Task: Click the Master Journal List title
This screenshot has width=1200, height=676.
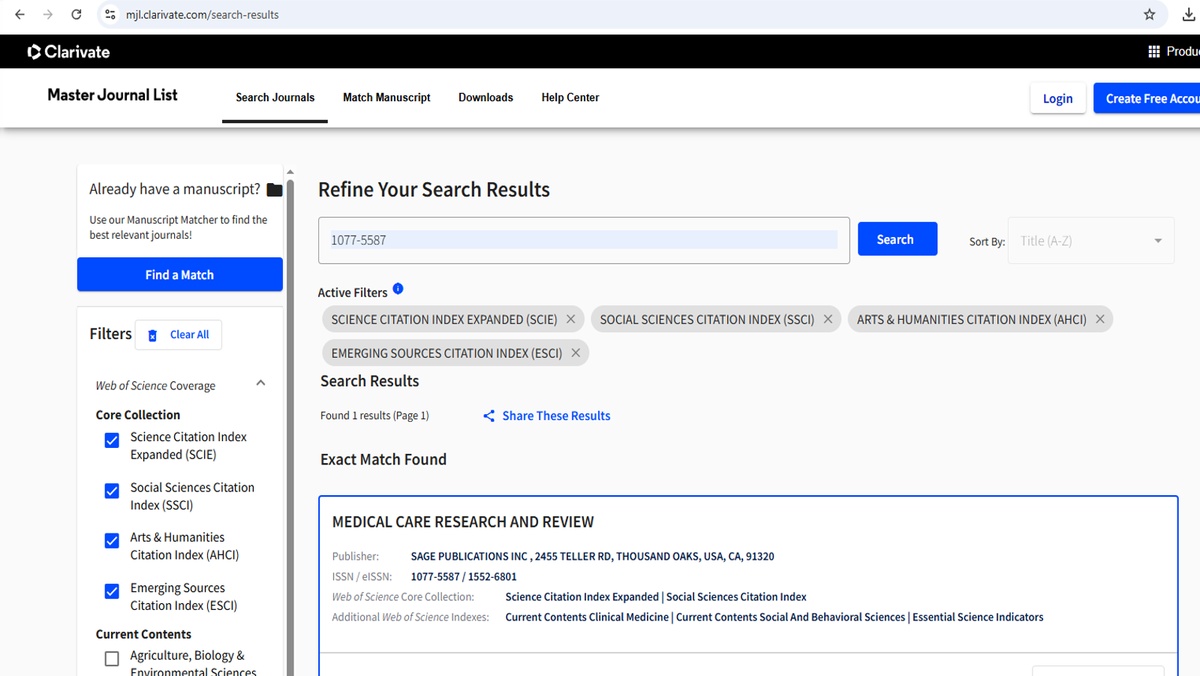Action: [113, 95]
